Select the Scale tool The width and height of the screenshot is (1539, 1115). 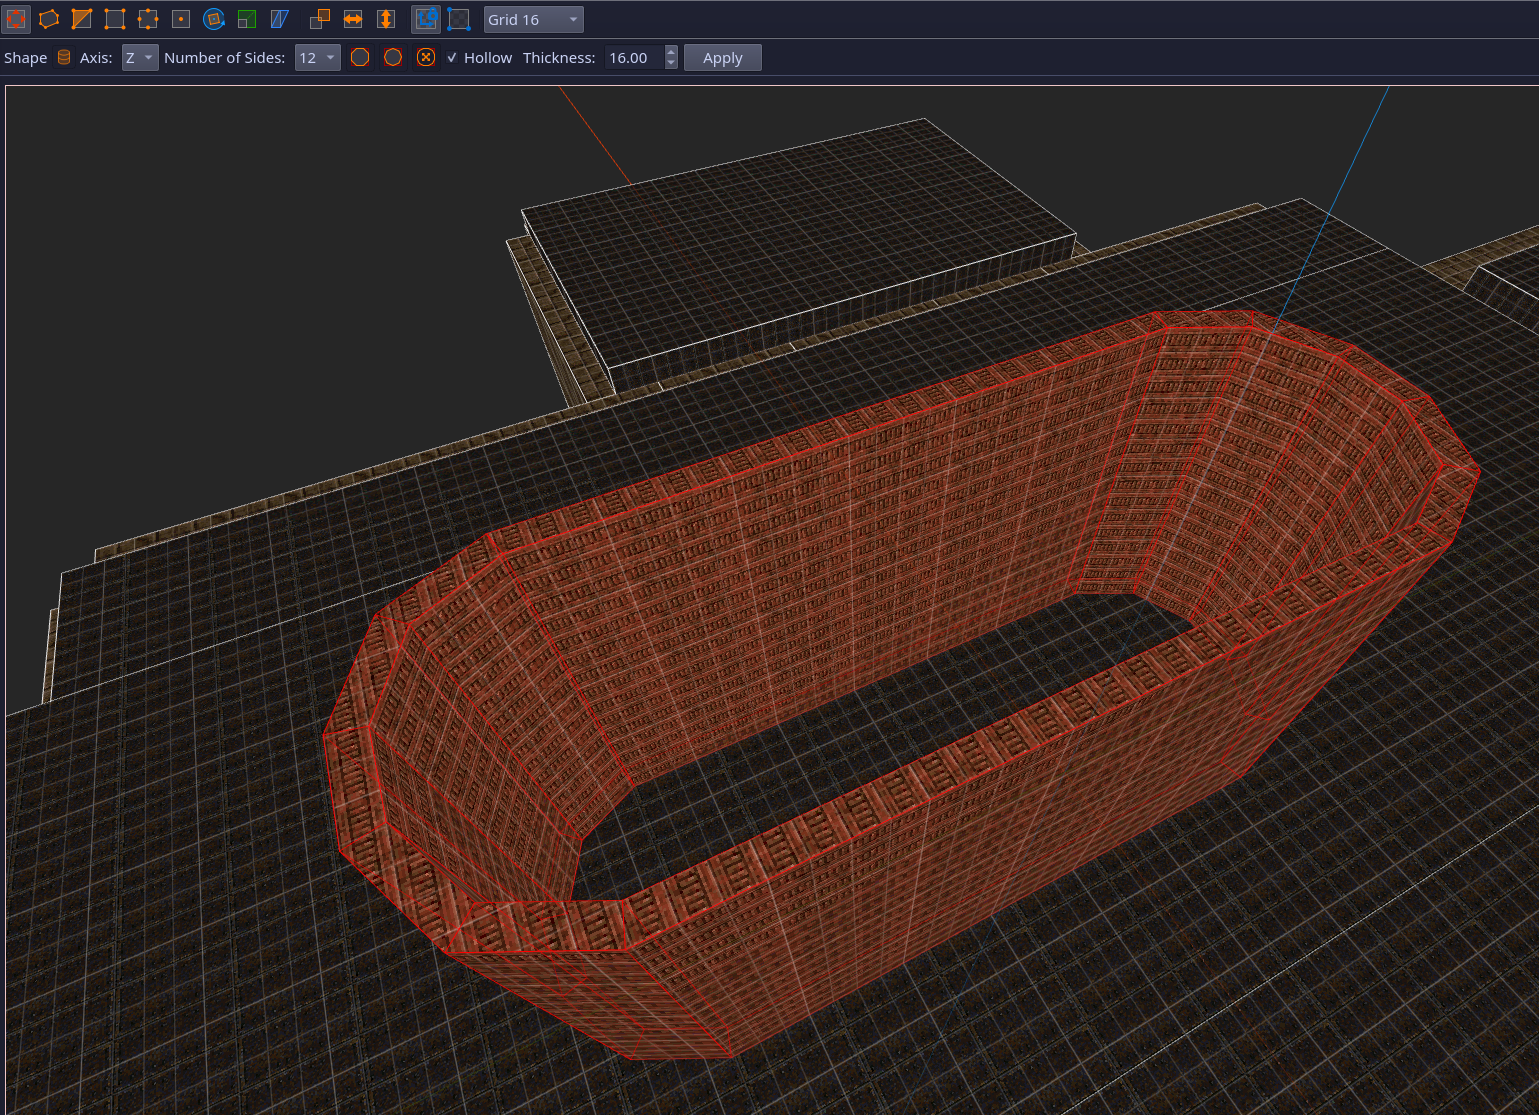pyautogui.click(x=246, y=19)
